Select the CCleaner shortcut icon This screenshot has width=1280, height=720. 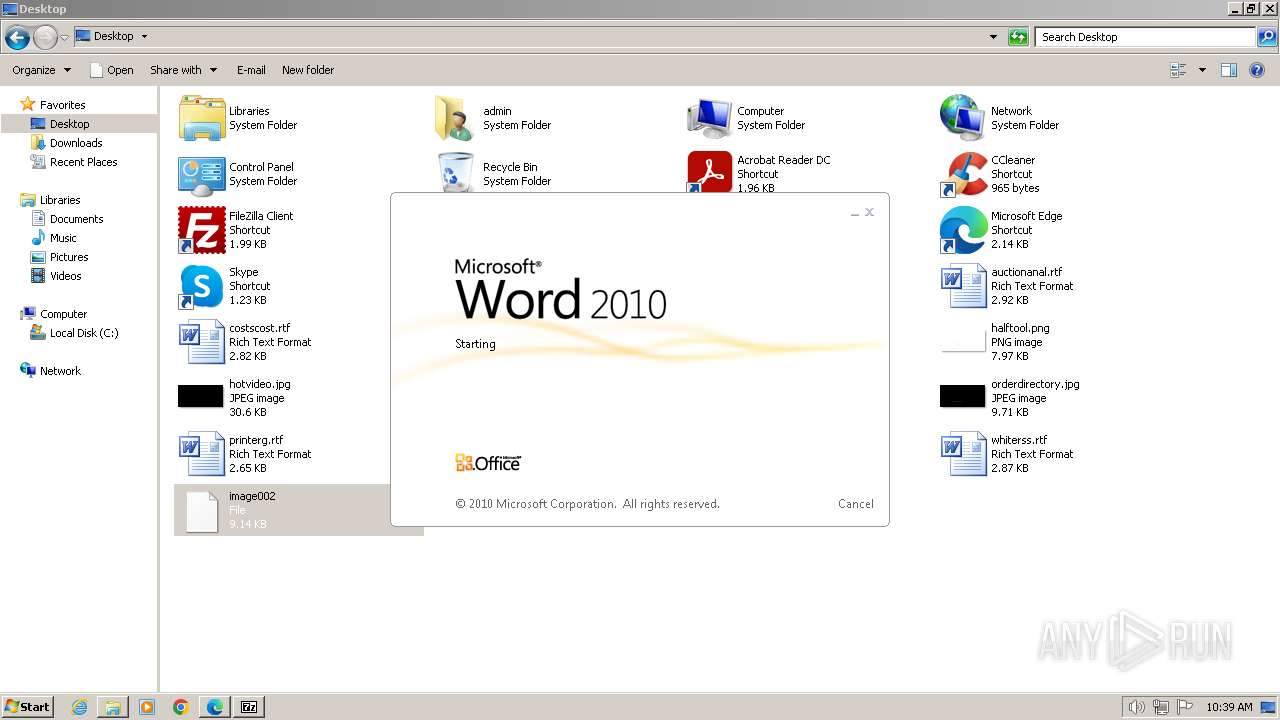(964, 174)
